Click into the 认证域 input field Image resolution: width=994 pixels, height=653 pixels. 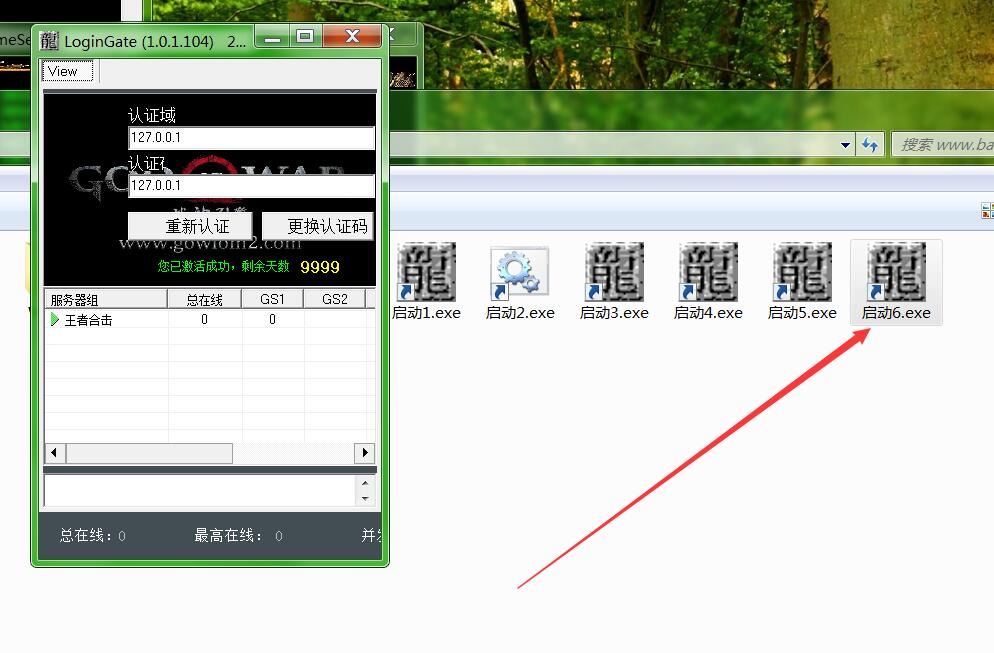[251, 138]
